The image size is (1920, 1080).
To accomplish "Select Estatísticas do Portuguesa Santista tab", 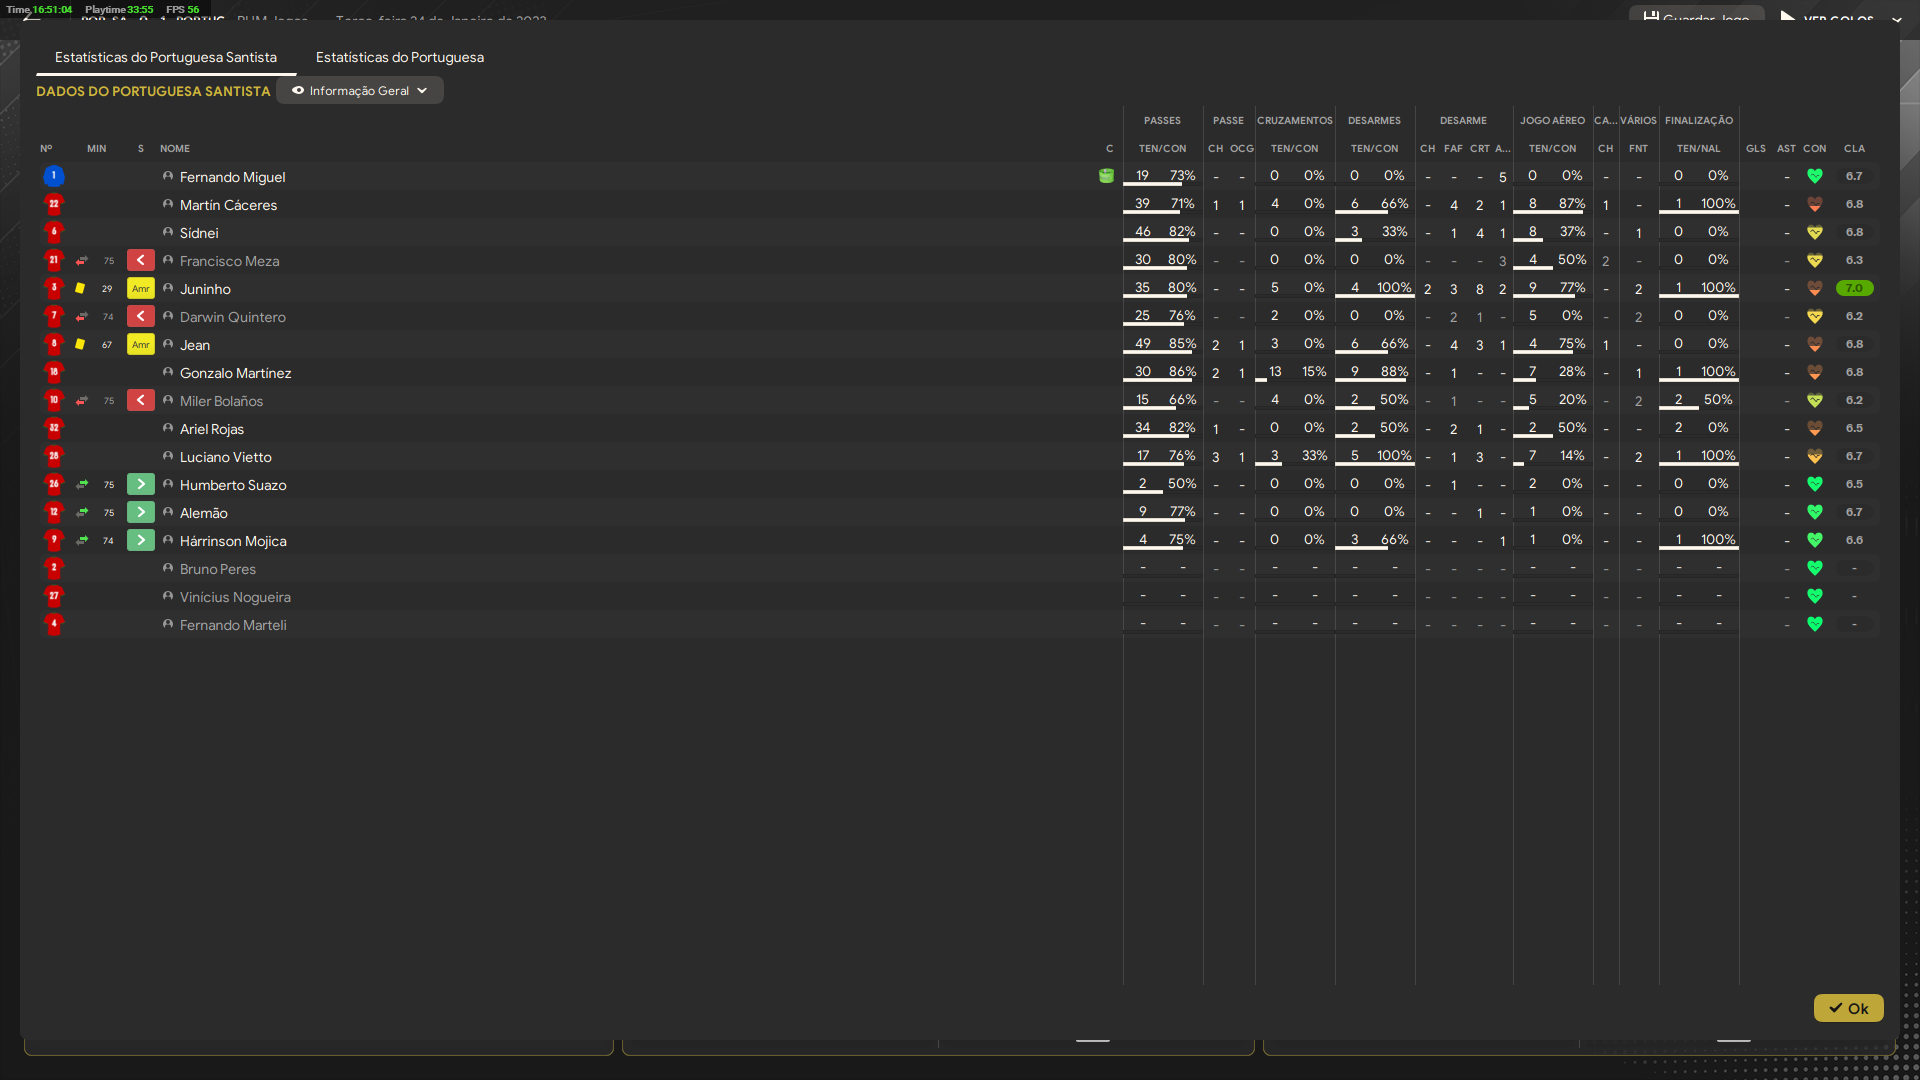I will [166, 57].
